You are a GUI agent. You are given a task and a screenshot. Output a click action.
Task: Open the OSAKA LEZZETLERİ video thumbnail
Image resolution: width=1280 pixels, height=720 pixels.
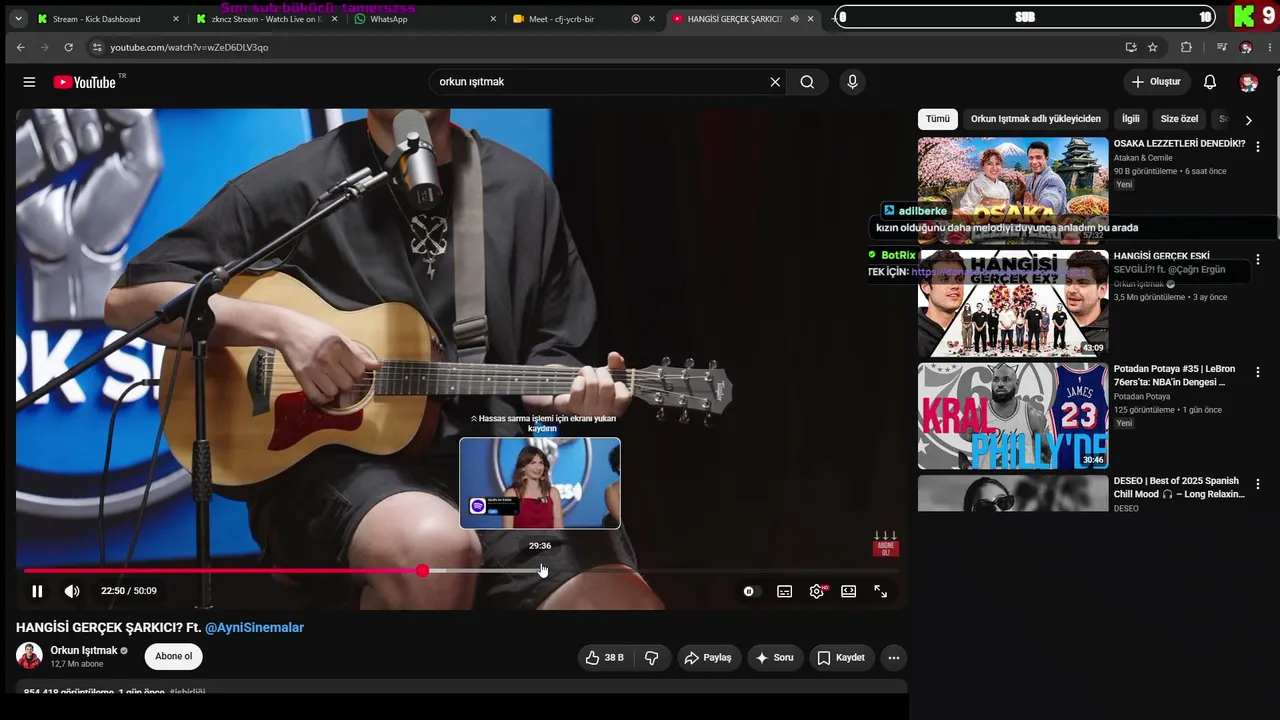tap(1013, 190)
